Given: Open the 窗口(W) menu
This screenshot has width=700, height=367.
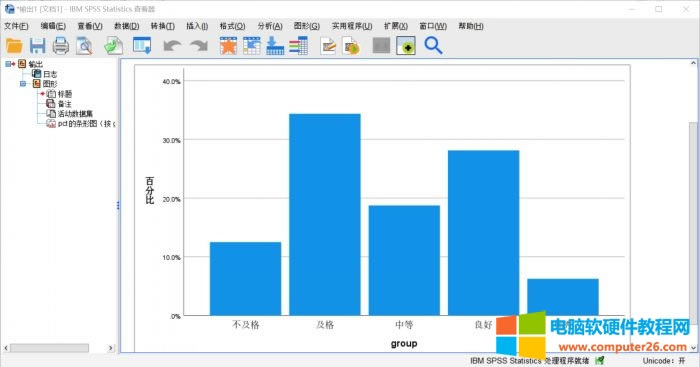Looking at the screenshot, I should (x=433, y=26).
